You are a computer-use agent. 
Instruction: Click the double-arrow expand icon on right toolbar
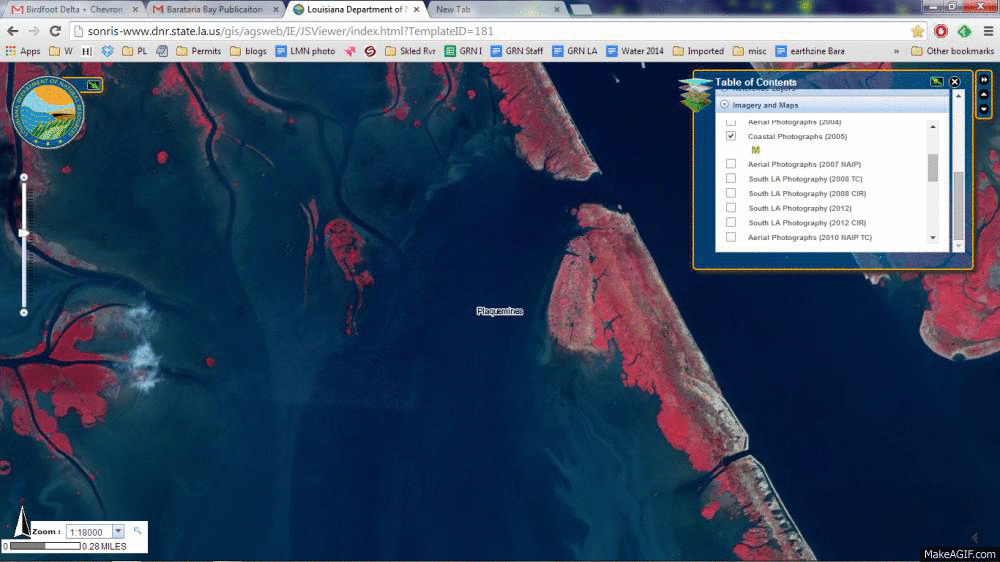tap(984, 79)
